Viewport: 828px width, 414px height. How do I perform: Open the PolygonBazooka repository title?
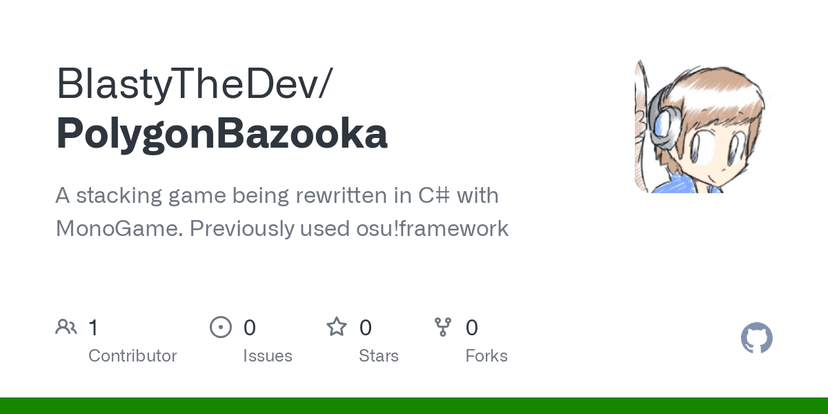(222, 134)
